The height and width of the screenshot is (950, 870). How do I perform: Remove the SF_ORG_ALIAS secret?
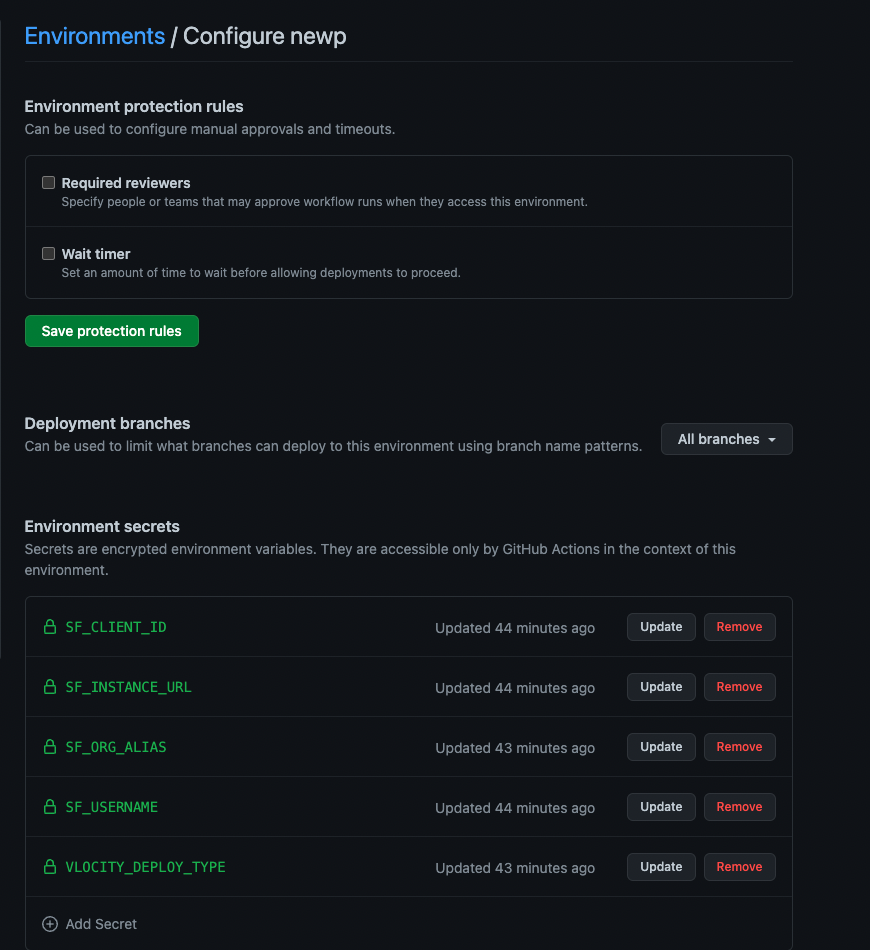tap(739, 747)
